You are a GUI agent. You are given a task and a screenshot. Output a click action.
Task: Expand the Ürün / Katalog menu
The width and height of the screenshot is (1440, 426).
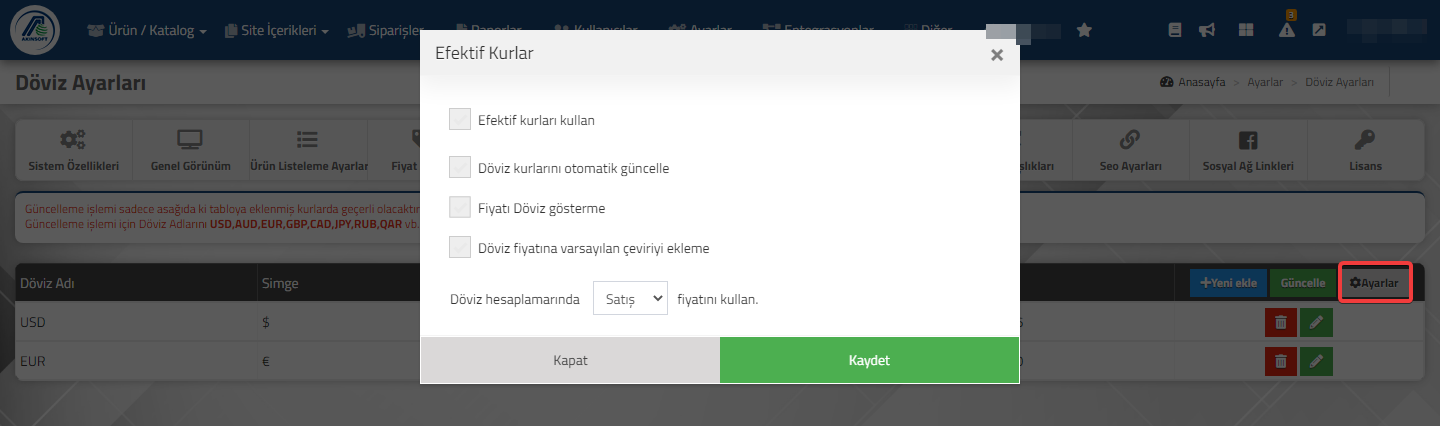click(x=147, y=31)
